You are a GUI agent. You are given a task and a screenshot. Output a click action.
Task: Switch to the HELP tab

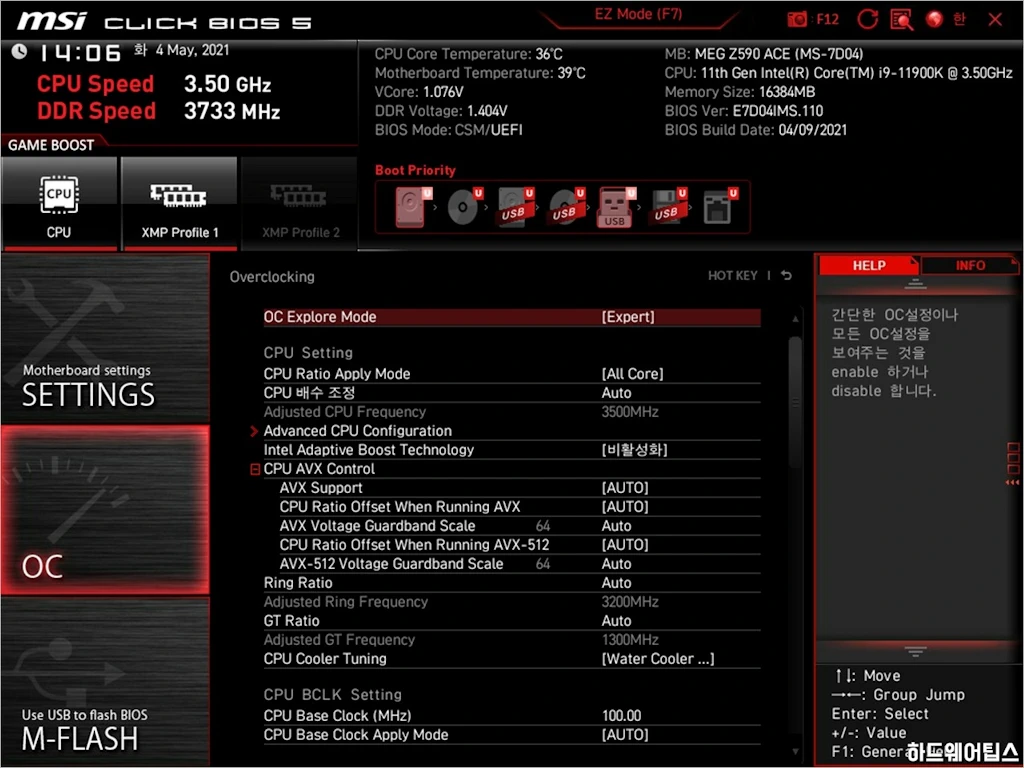tap(869, 265)
